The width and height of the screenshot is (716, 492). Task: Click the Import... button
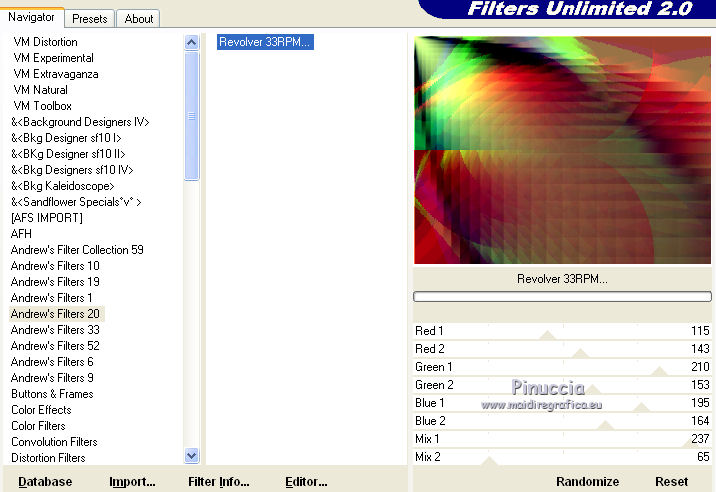pyautogui.click(x=132, y=481)
